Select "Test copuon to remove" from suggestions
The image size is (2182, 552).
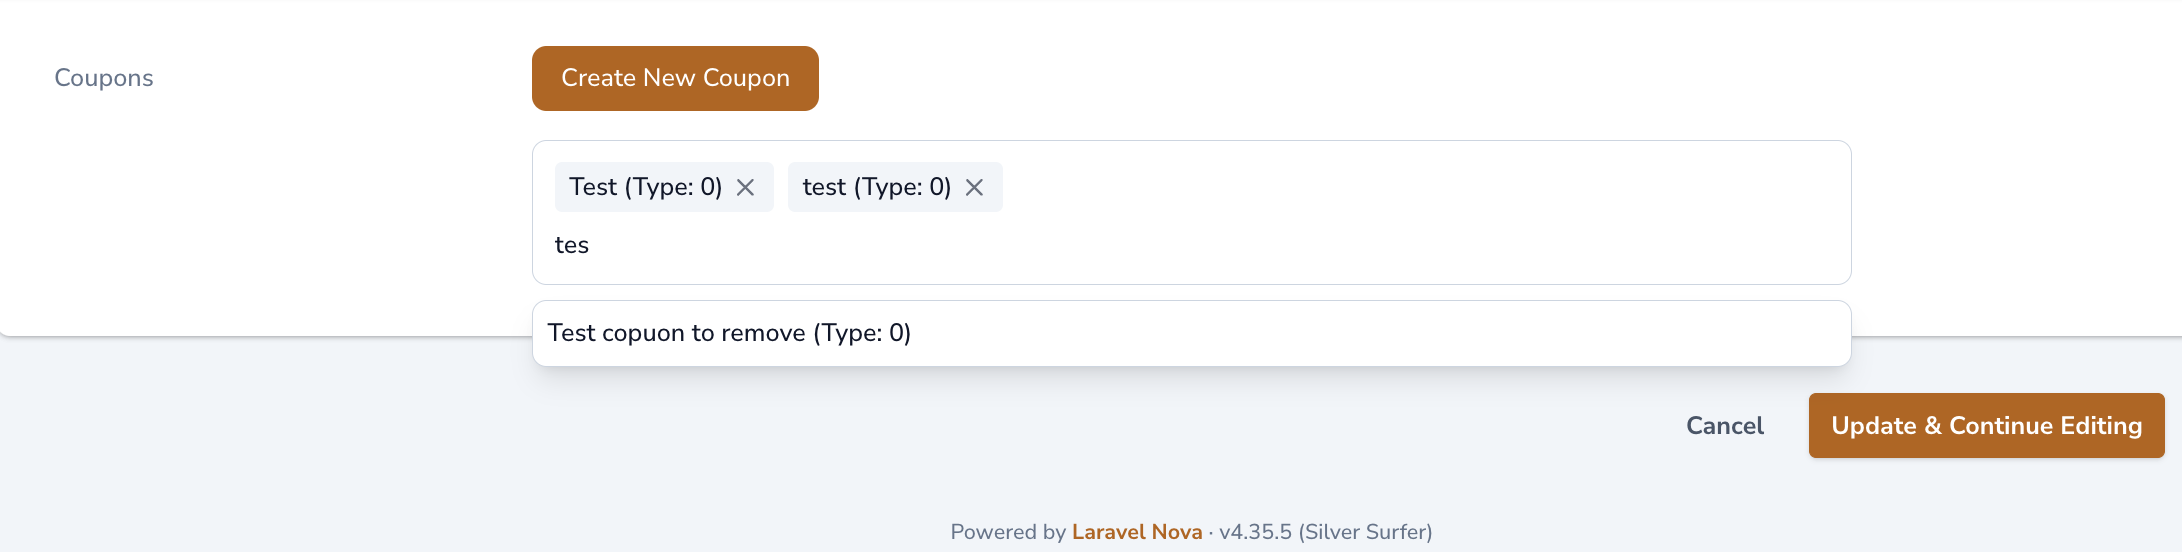click(729, 333)
